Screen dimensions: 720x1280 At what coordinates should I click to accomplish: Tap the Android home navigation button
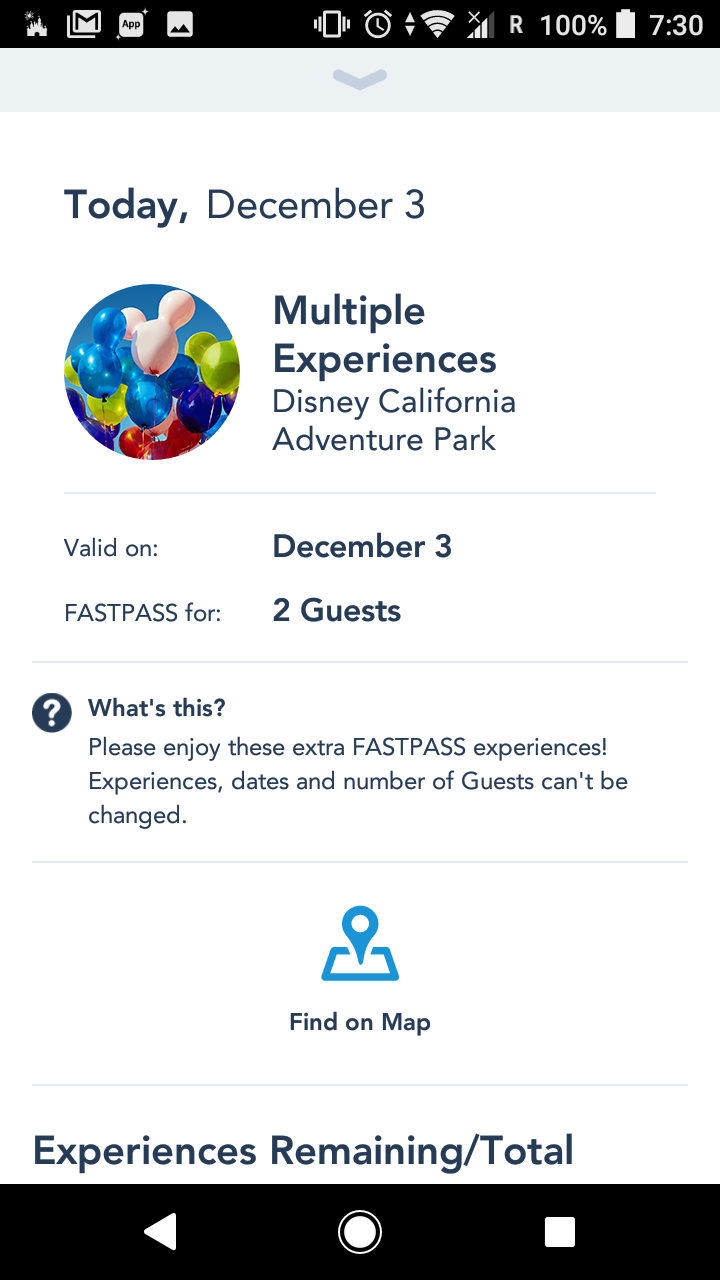coord(360,1232)
